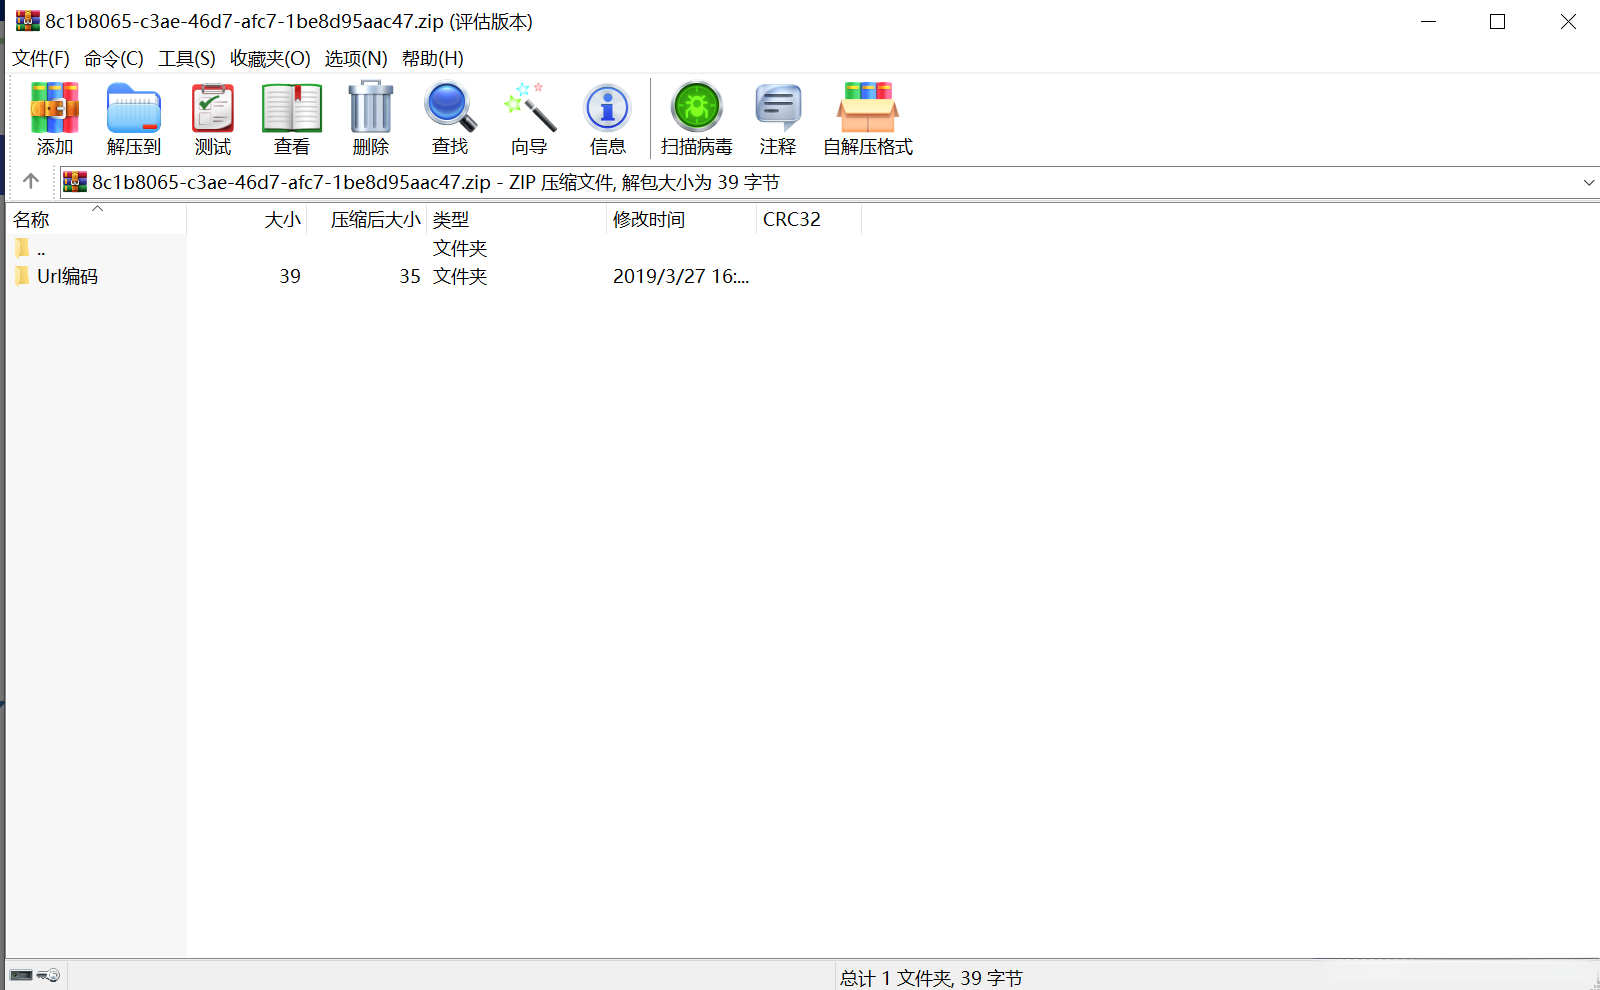Viewport: 1600px width, 990px height.
Task: Minimize the WinRAR window
Action: (1428, 21)
